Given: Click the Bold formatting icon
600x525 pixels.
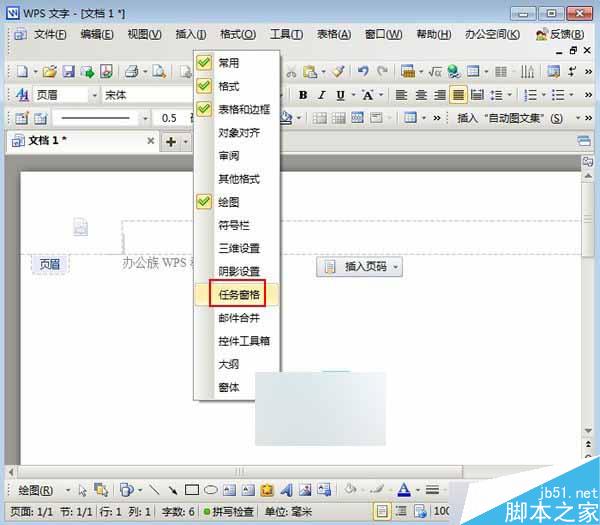Looking at the screenshot, I should [x=303, y=95].
